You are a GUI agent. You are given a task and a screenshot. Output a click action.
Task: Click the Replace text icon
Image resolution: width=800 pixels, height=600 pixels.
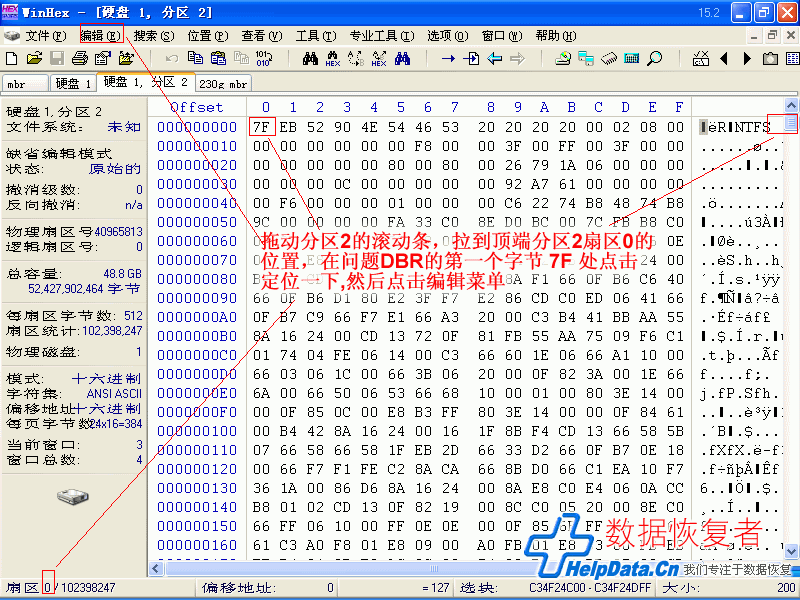click(356, 59)
